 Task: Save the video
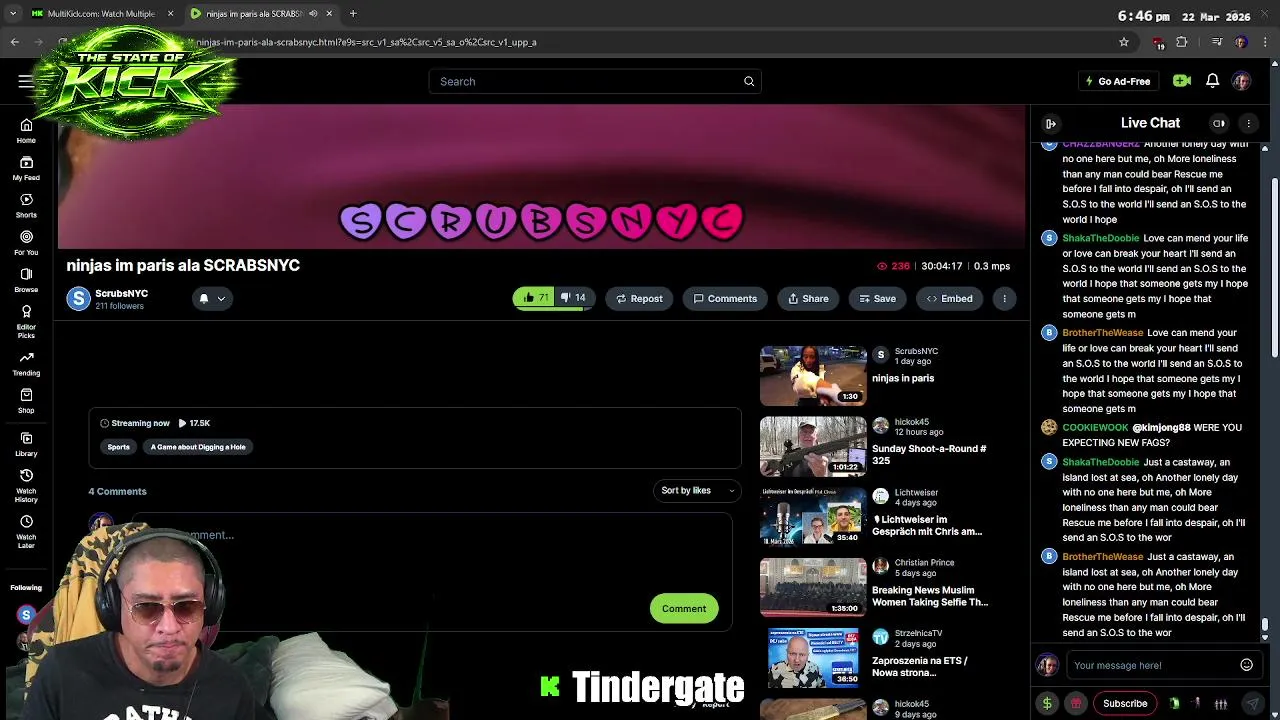click(877, 298)
